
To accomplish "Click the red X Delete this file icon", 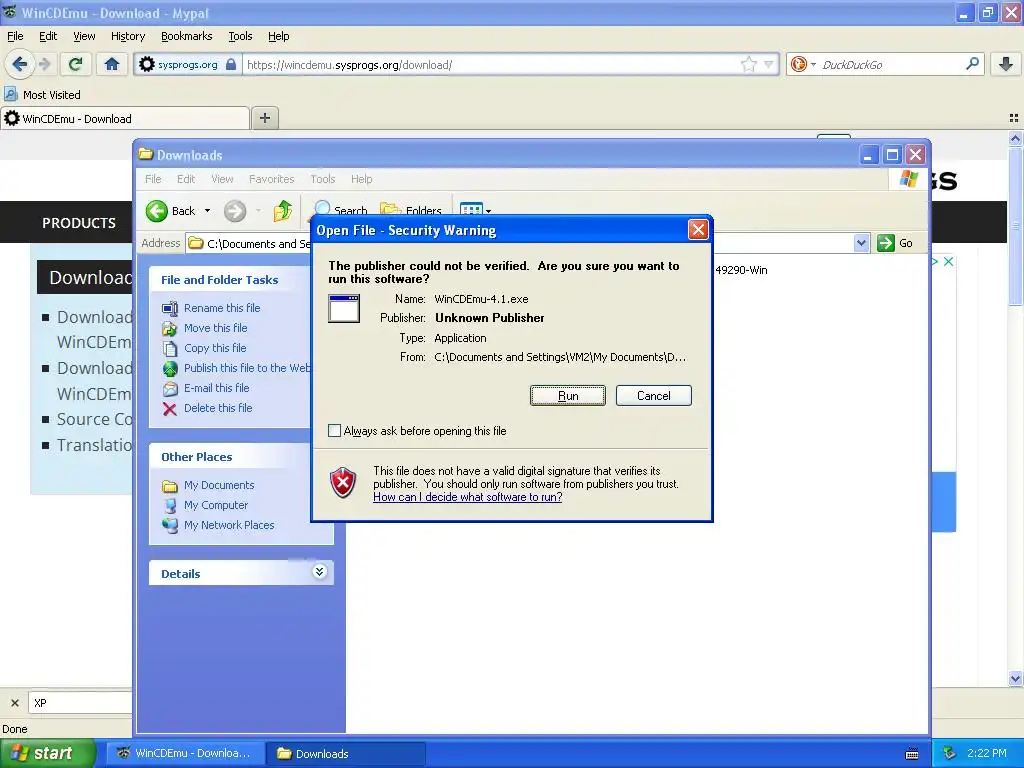I will coord(170,409).
